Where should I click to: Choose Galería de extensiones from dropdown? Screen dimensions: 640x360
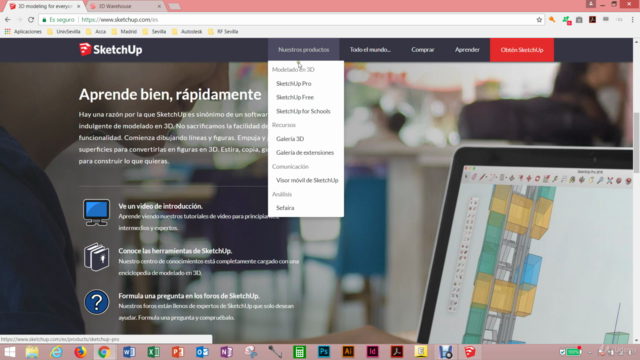(x=304, y=153)
